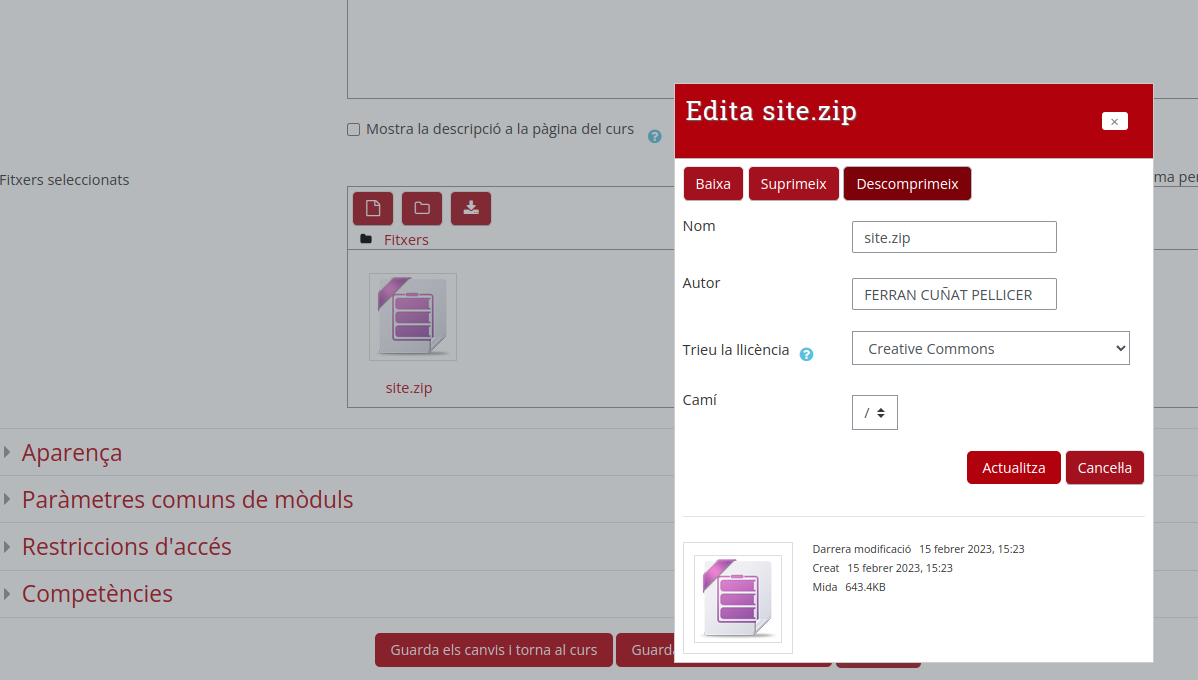Expand the Competències section
The width and height of the screenshot is (1198, 680).
click(x=97, y=594)
